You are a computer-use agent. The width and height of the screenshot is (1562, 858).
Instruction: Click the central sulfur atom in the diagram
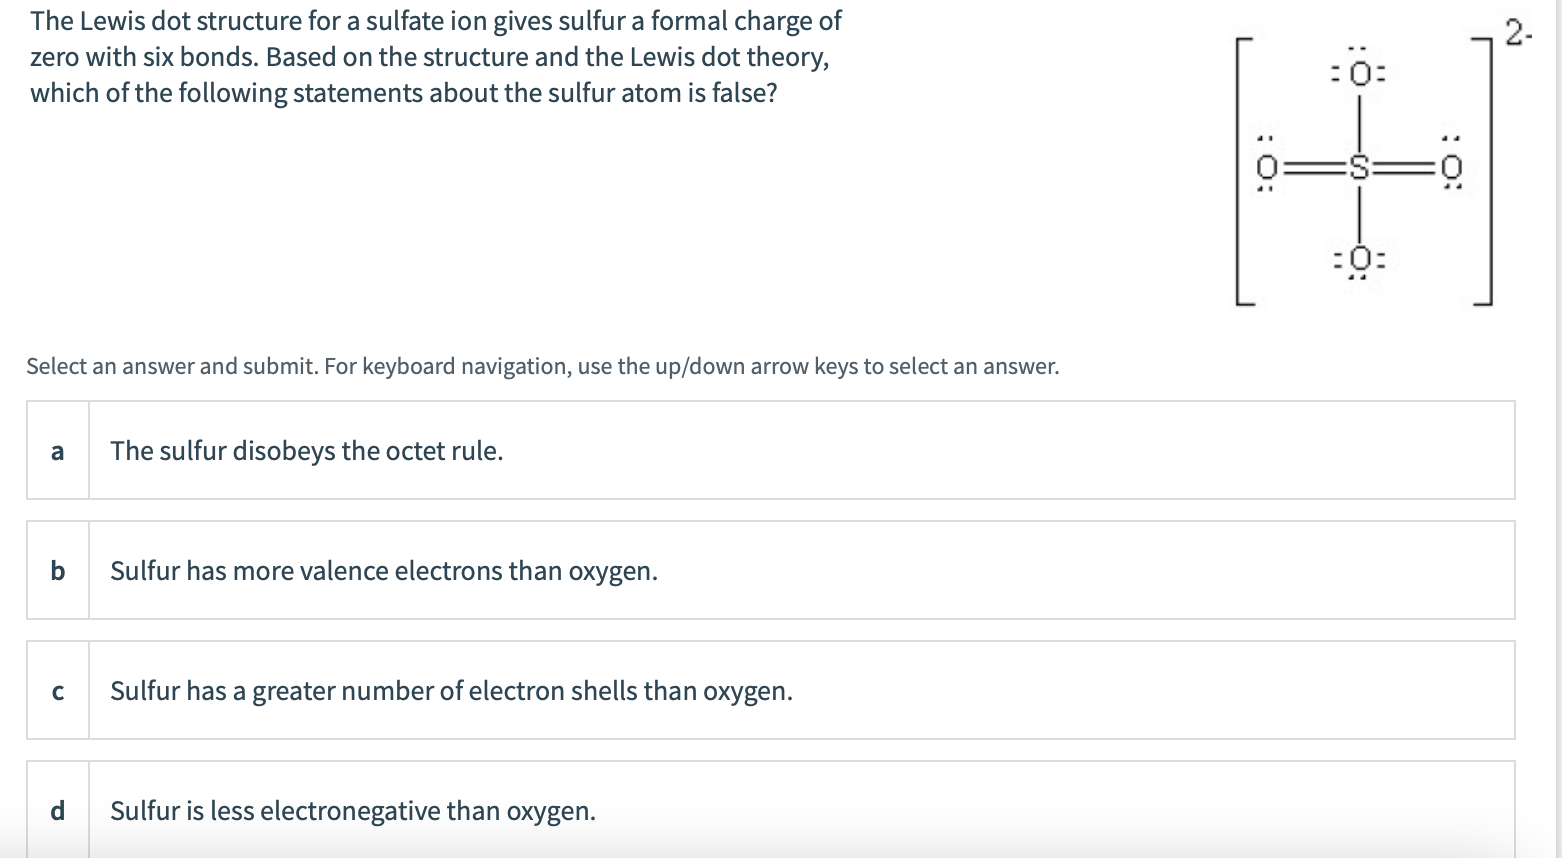pyautogui.click(x=1360, y=168)
